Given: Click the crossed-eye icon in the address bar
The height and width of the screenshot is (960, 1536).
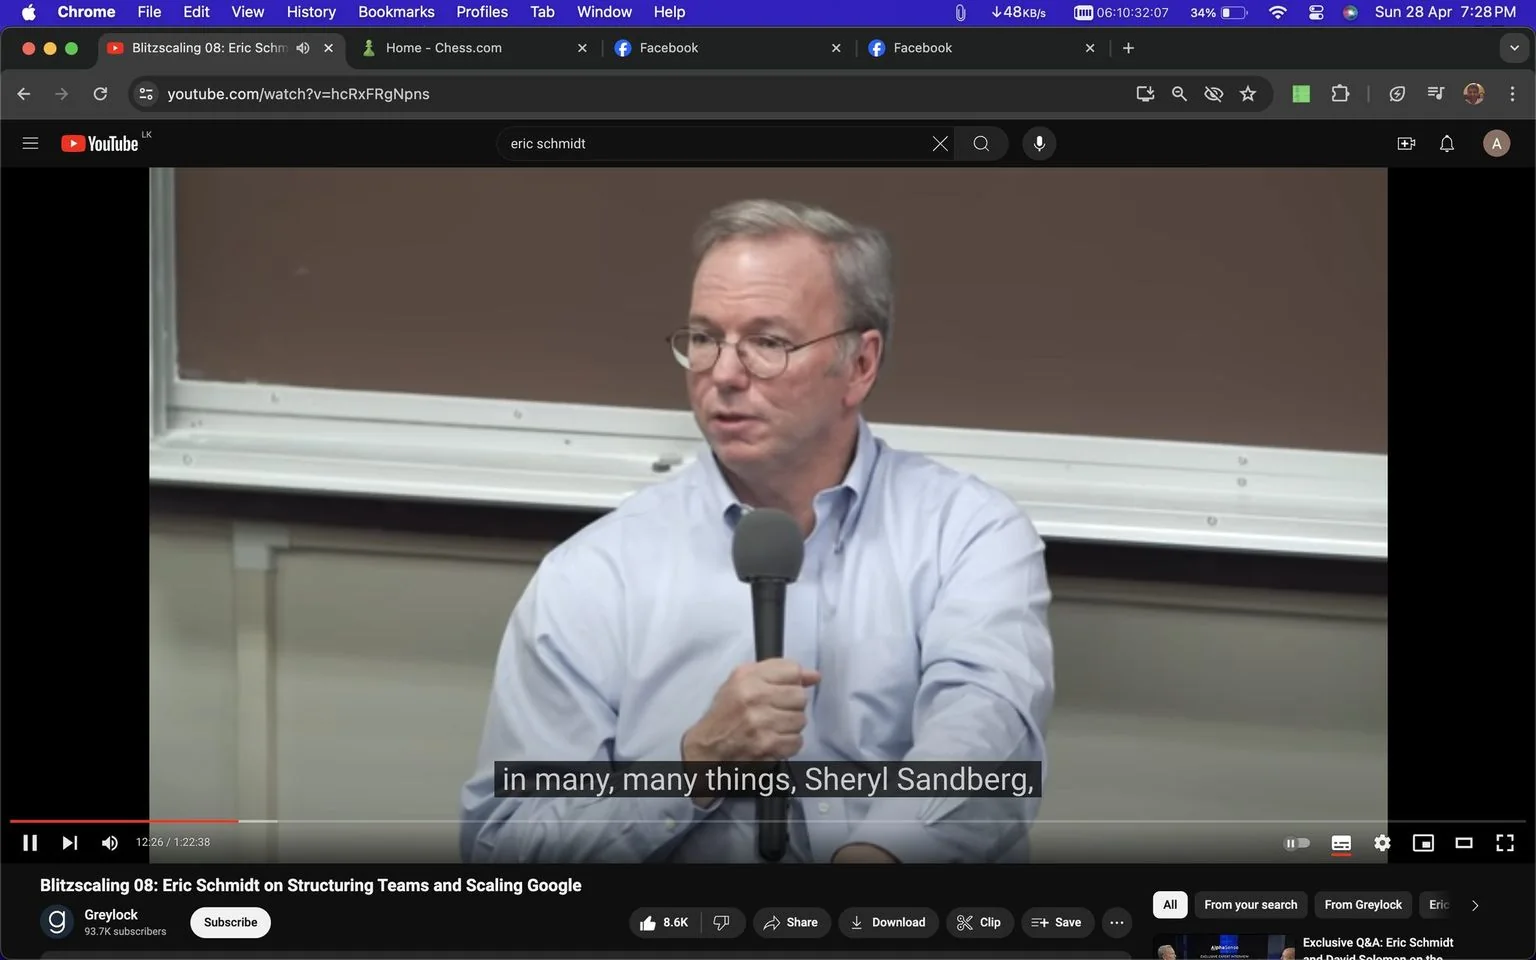Looking at the screenshot, I should click(1213, 94).
